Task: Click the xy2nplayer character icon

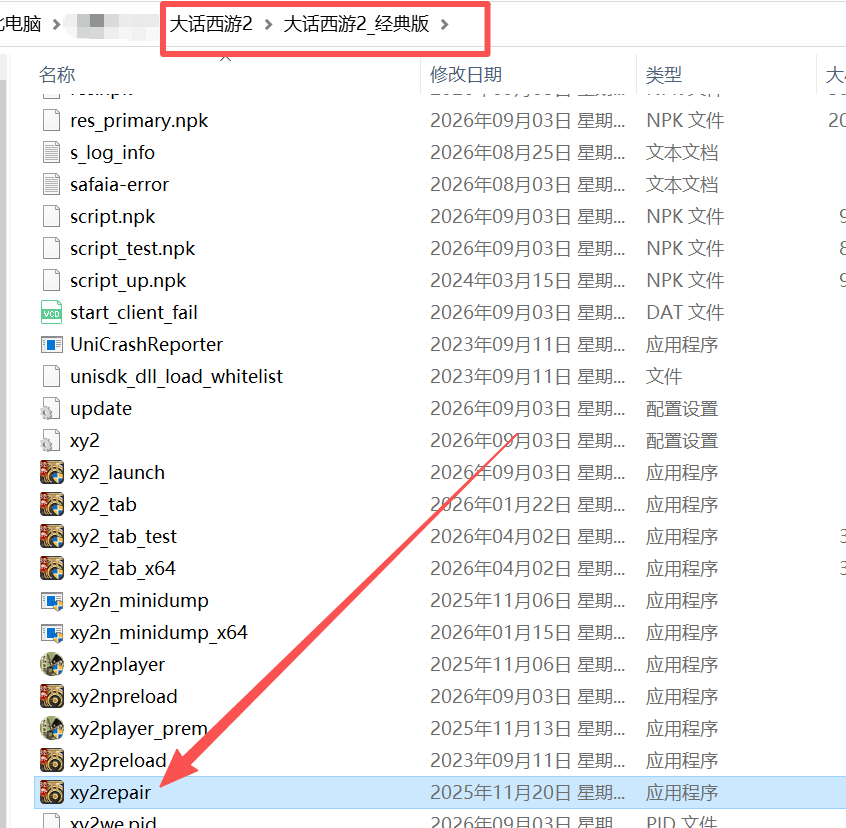Action: pos(52,665)
